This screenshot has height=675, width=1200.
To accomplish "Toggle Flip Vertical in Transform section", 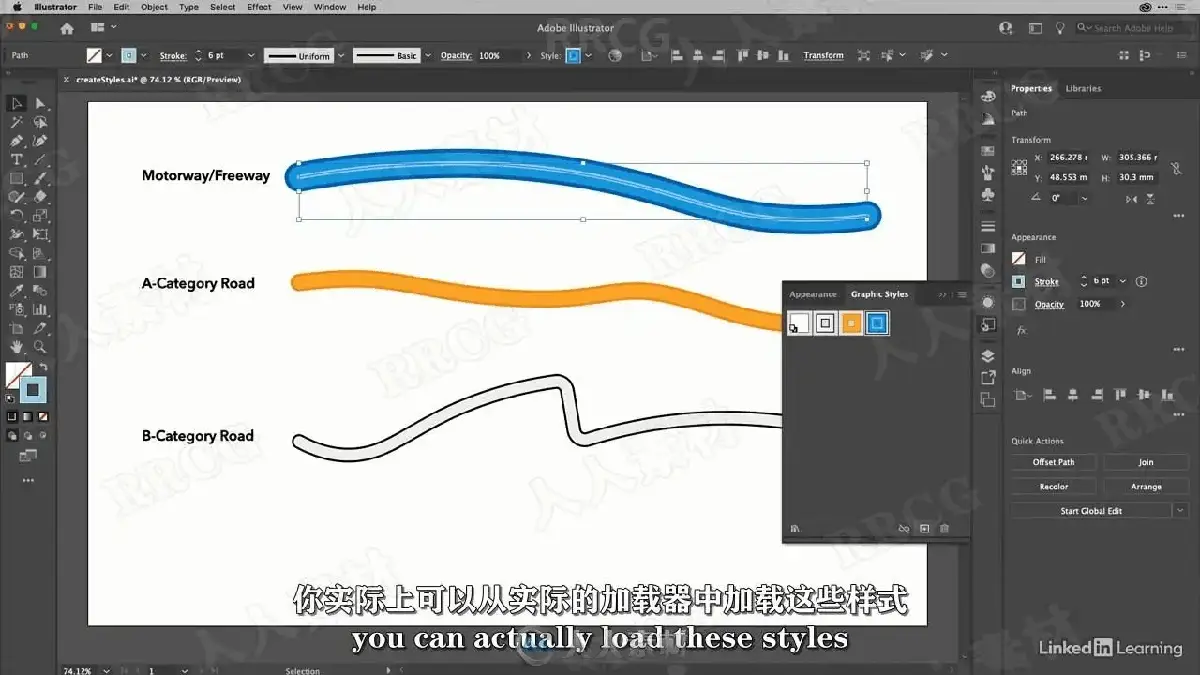I will (1152, 198).
